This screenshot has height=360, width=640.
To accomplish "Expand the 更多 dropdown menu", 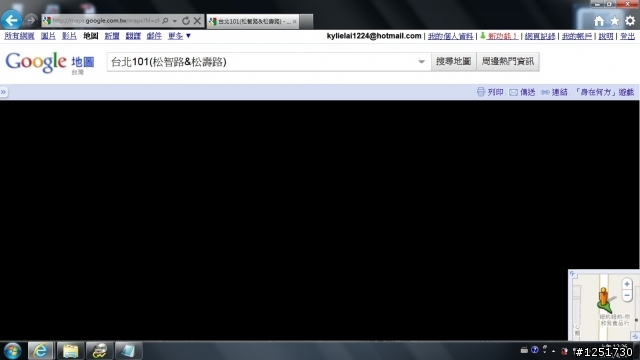I will coord(179,36).
